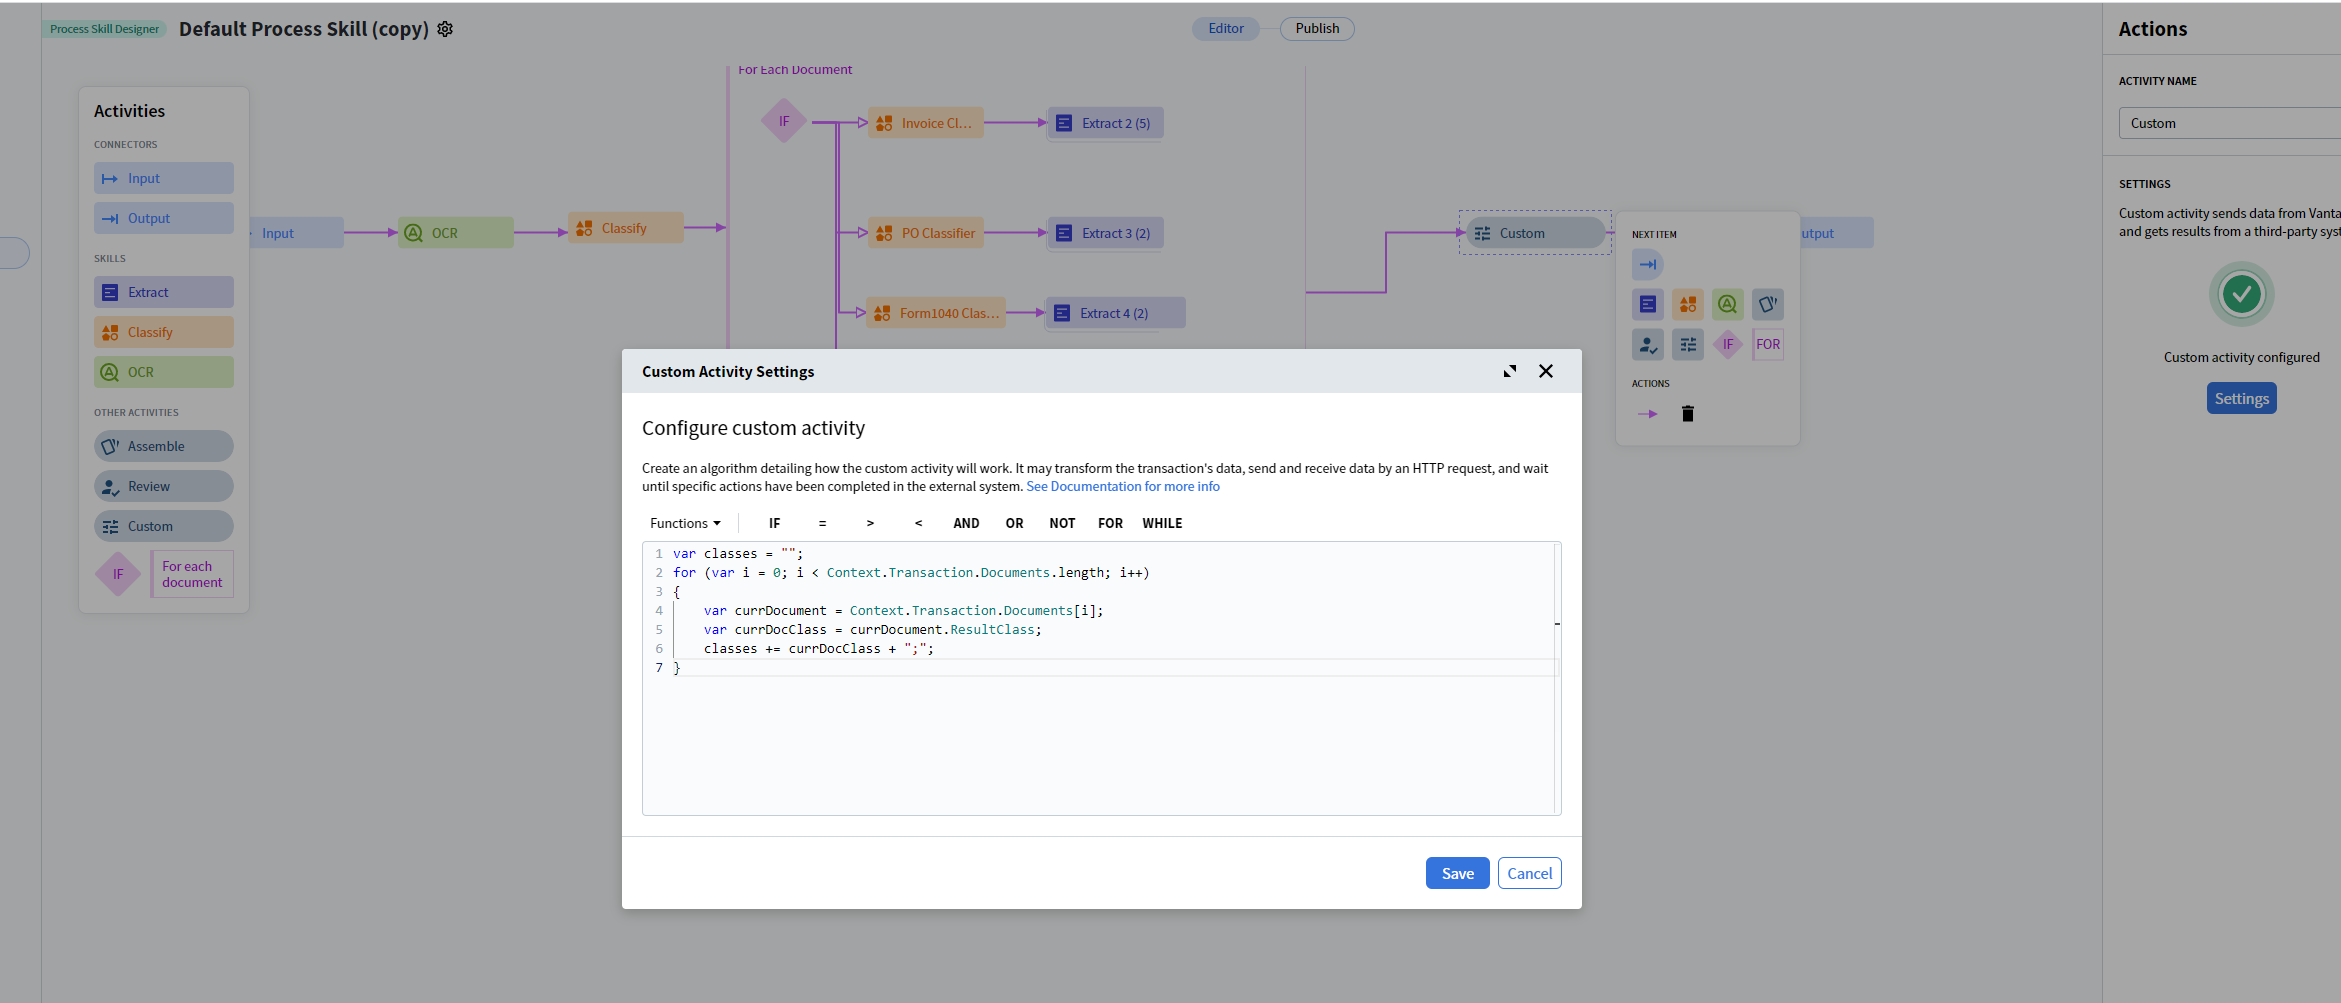
Task: Select the Form1040 Clas... node
Action: (936, 313)
